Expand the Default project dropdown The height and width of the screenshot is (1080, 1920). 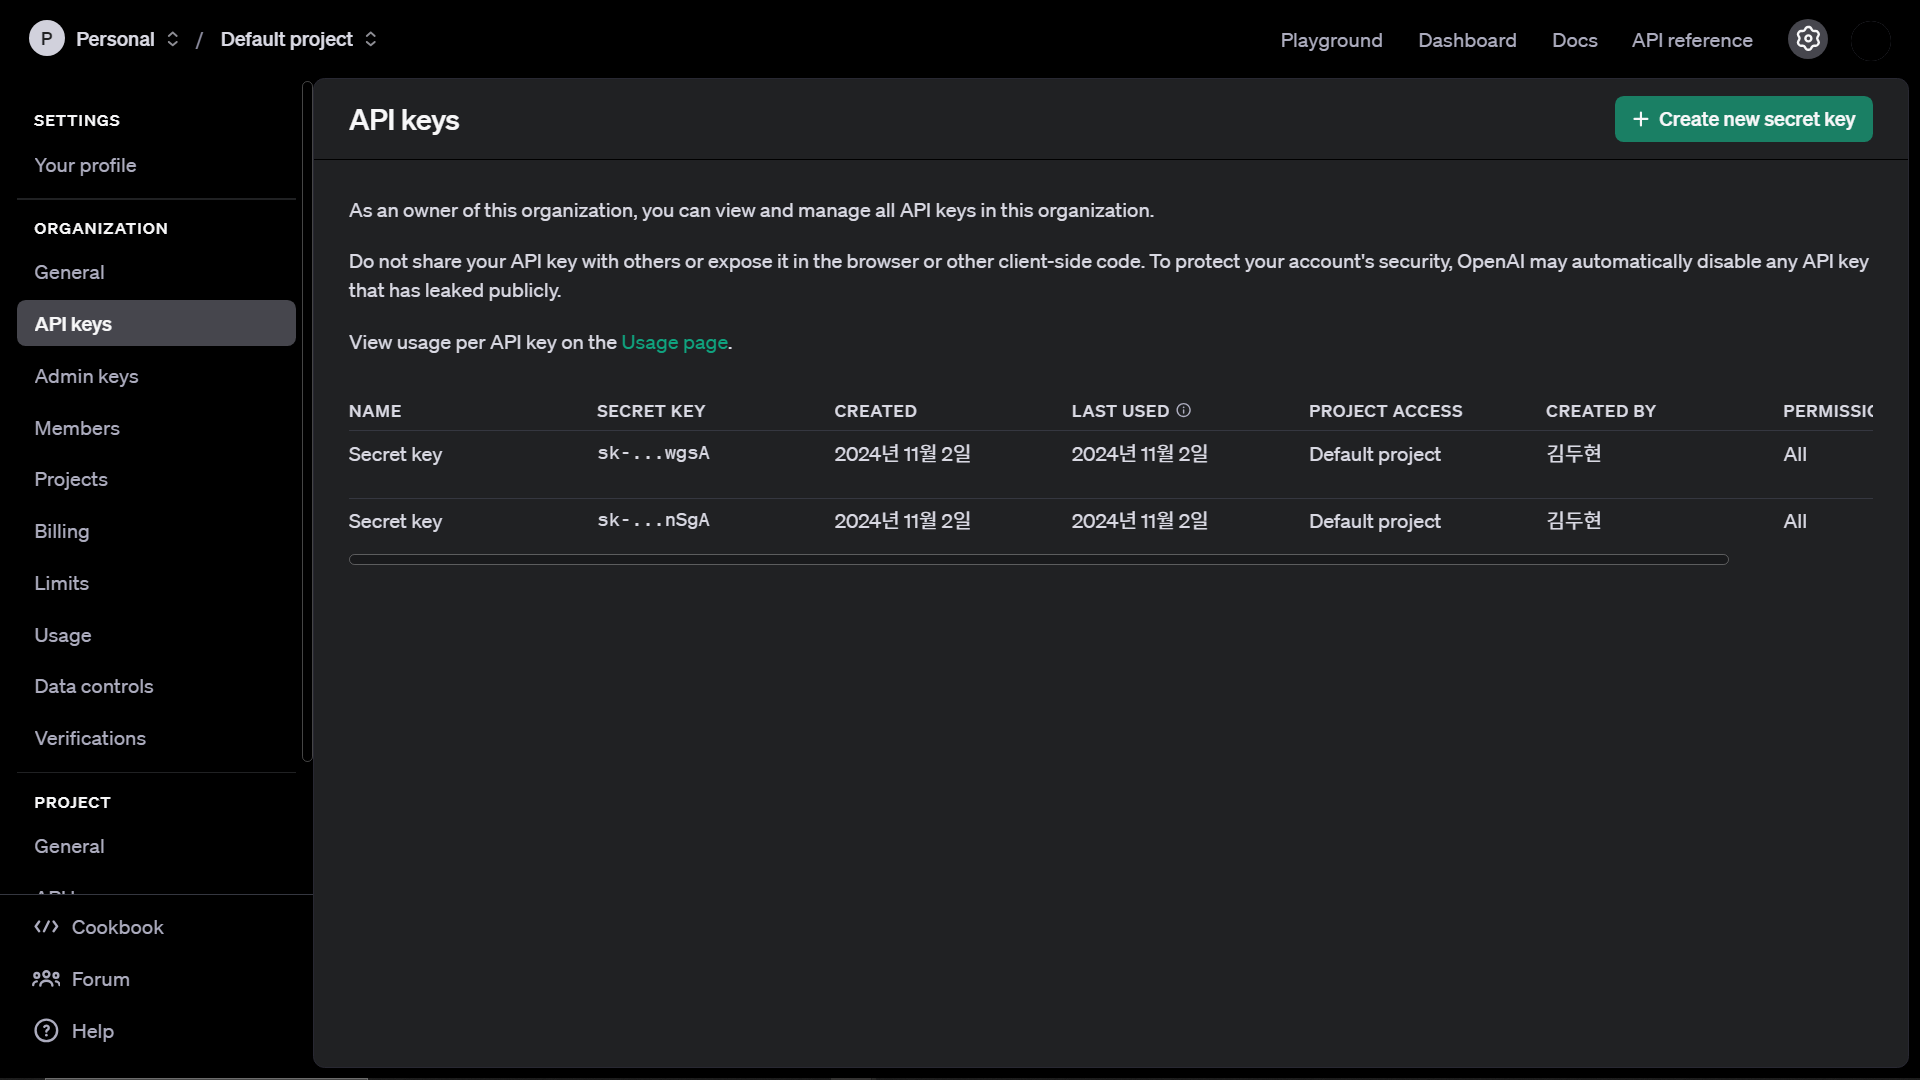[370, 39]
